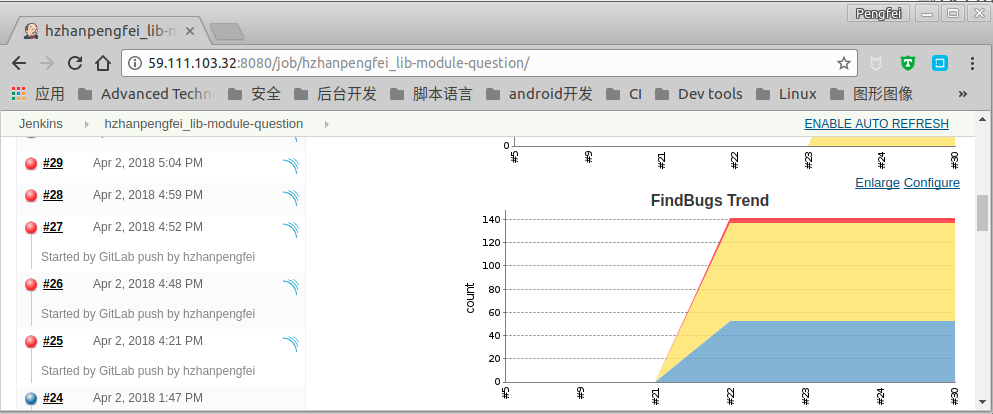Click 'Apr 2, 2018 4:59 PM' timestamp
Screen dimensions: 993x414
(148, 194)
